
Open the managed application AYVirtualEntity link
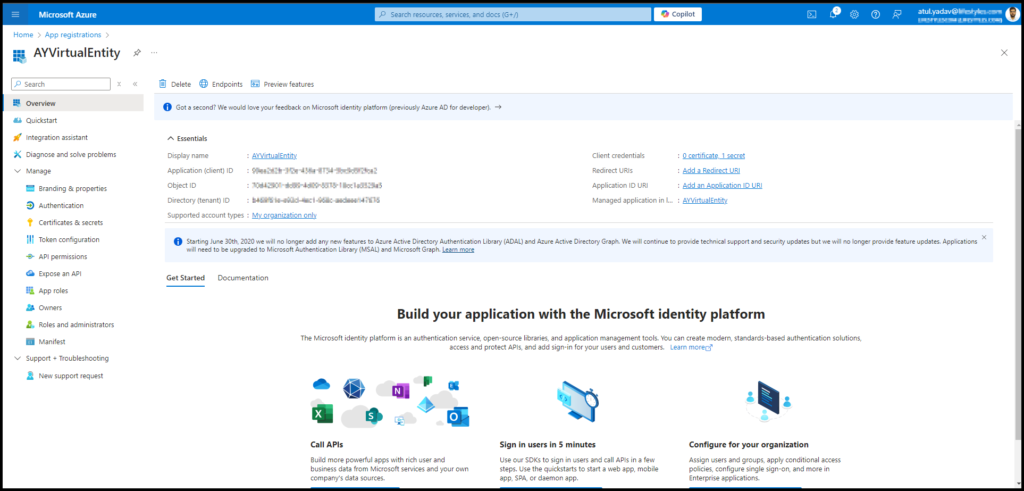click(x=705, y=200)
